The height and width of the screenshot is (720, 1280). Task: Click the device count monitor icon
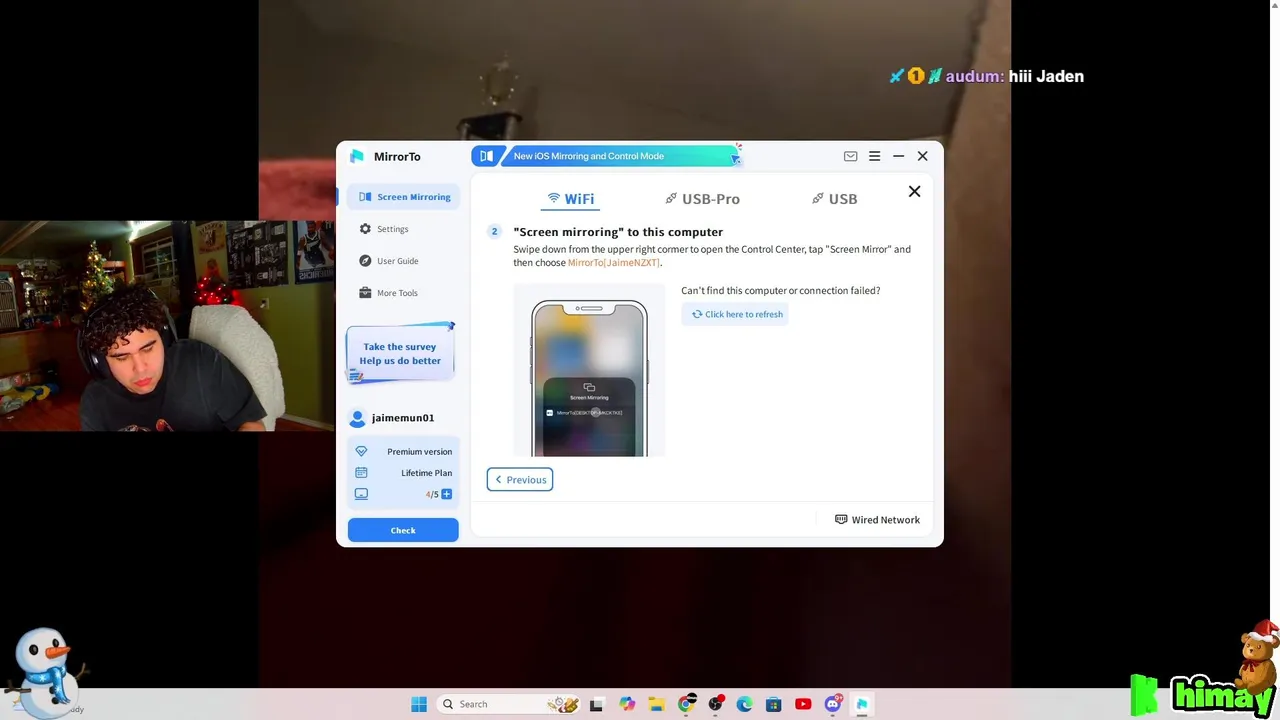coord(361,494)
